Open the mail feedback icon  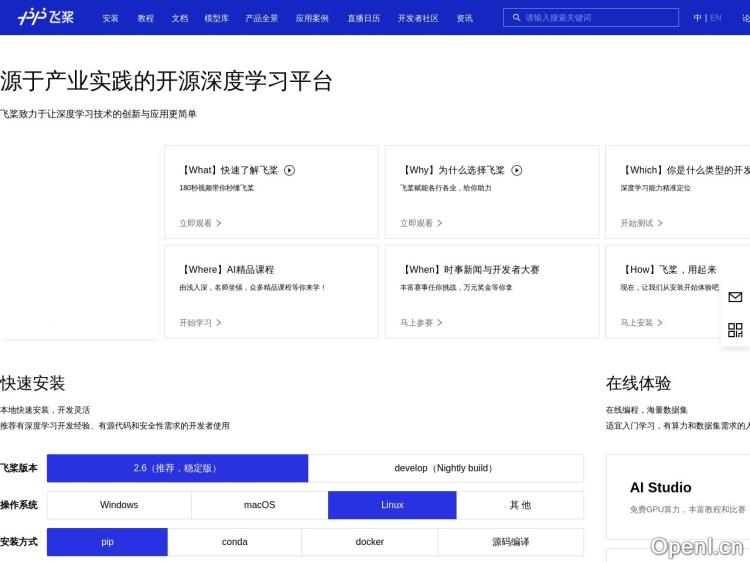point(735,297)
